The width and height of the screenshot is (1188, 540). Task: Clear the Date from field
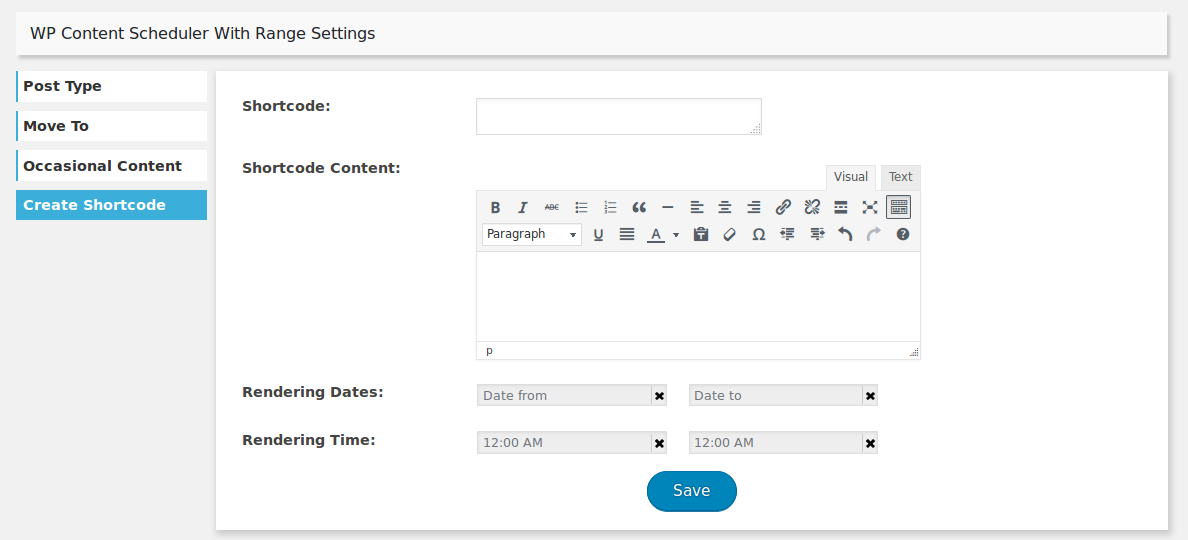(x=659, y=395)
